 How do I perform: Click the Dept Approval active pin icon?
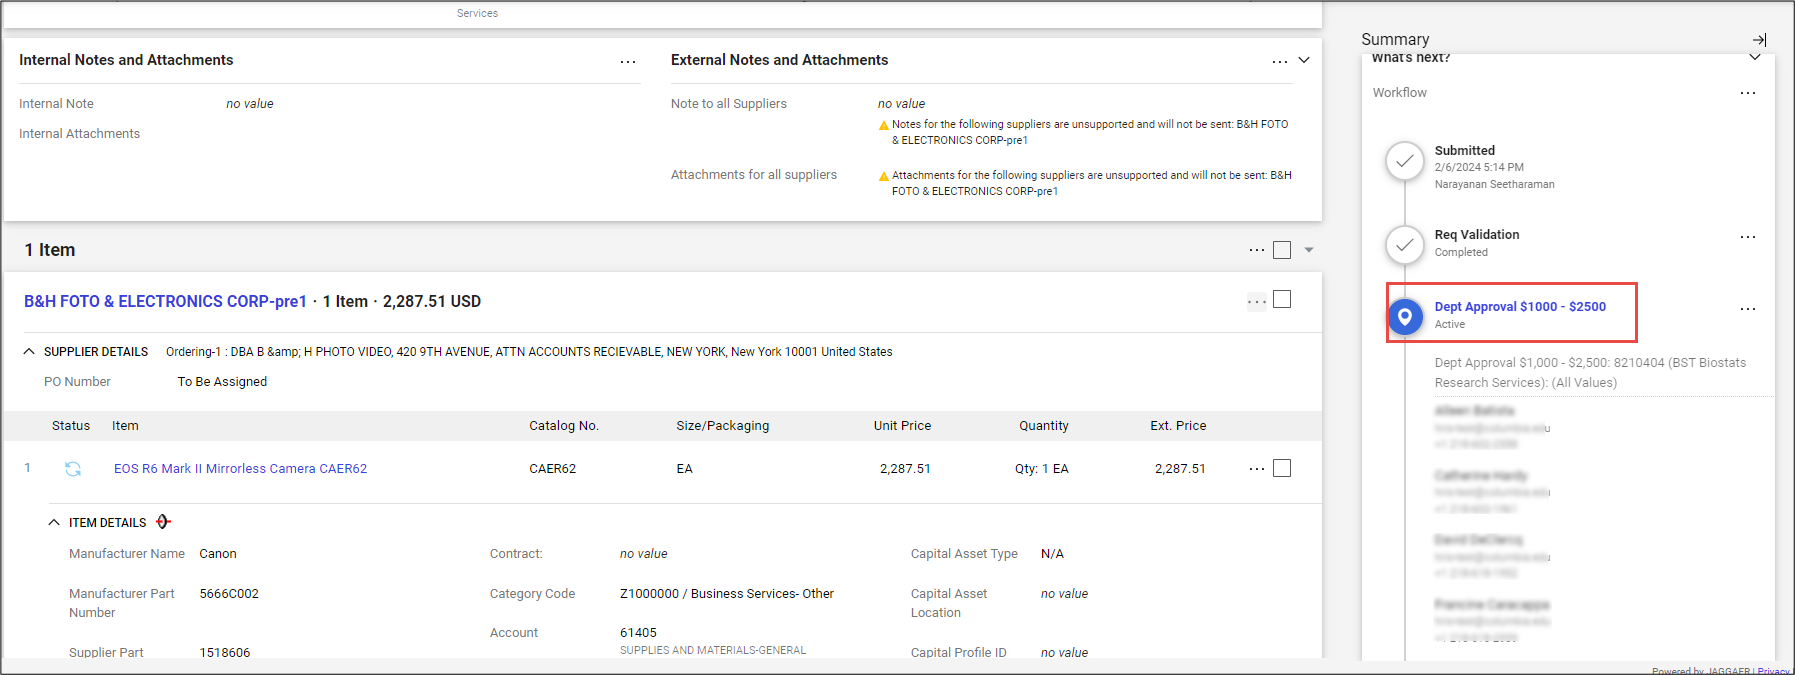coord(1405,317)
